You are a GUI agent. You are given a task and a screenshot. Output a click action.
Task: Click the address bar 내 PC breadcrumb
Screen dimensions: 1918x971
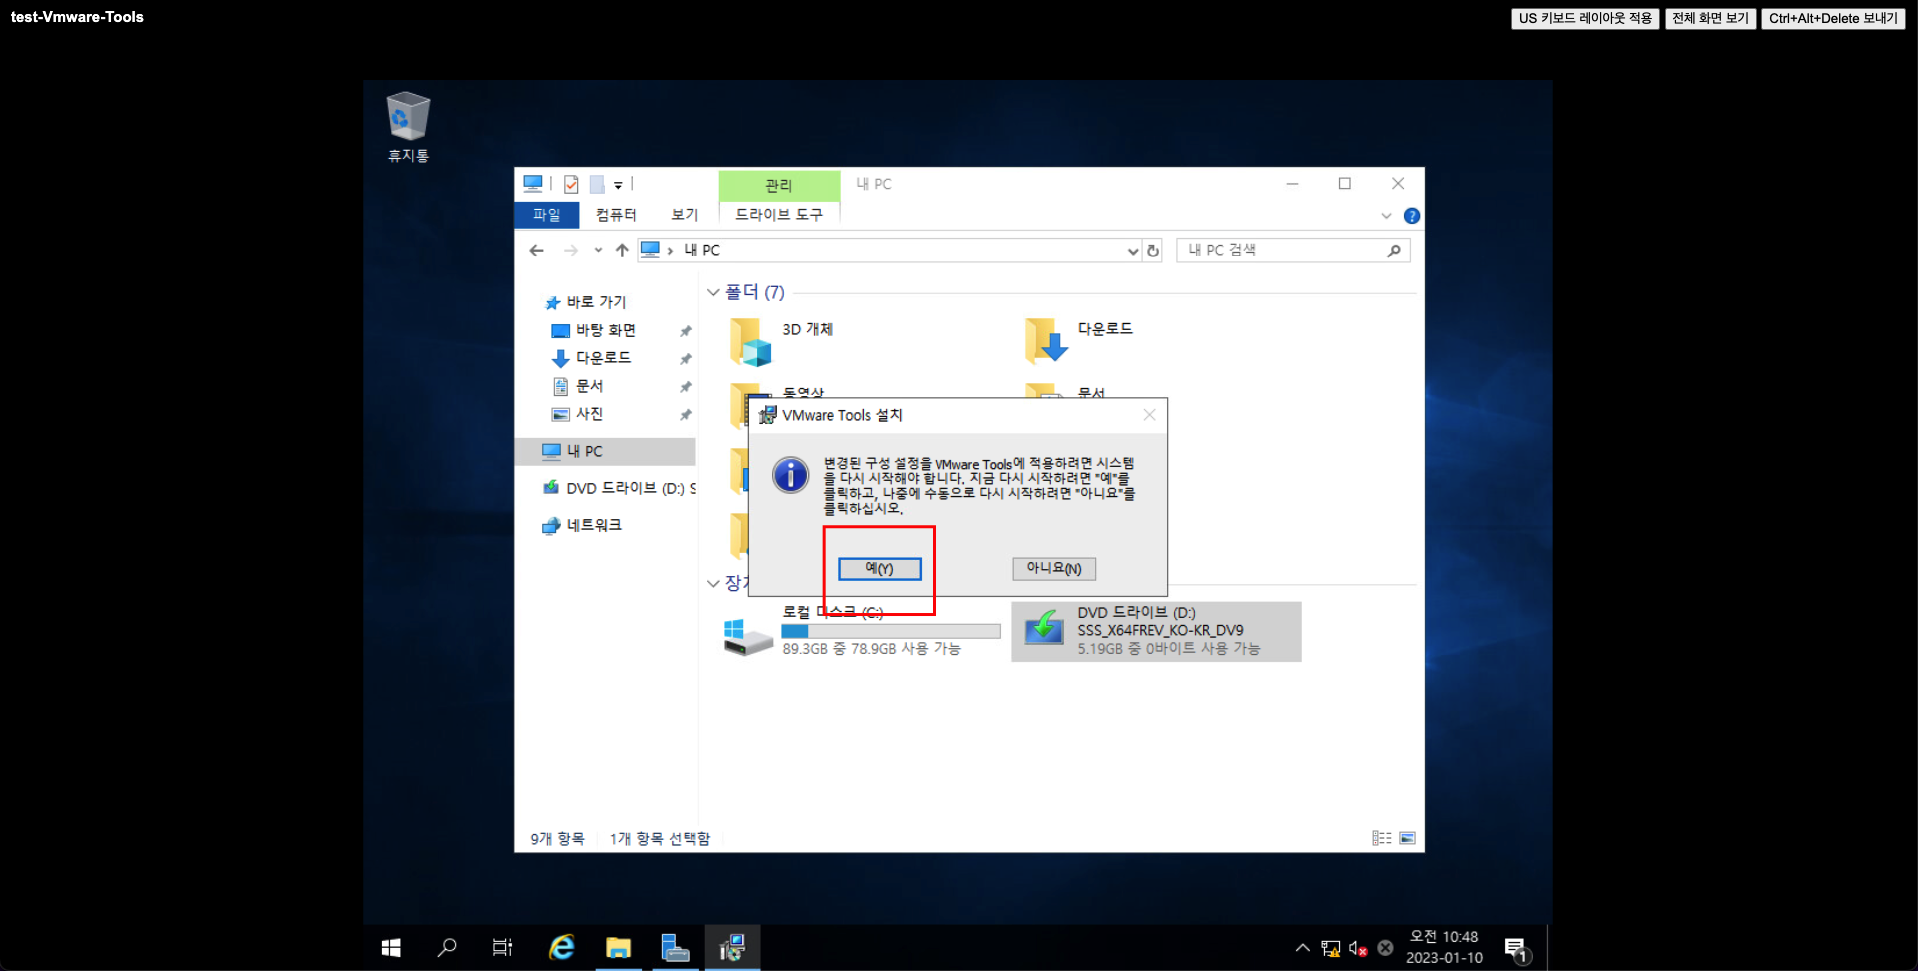(702, 250)
